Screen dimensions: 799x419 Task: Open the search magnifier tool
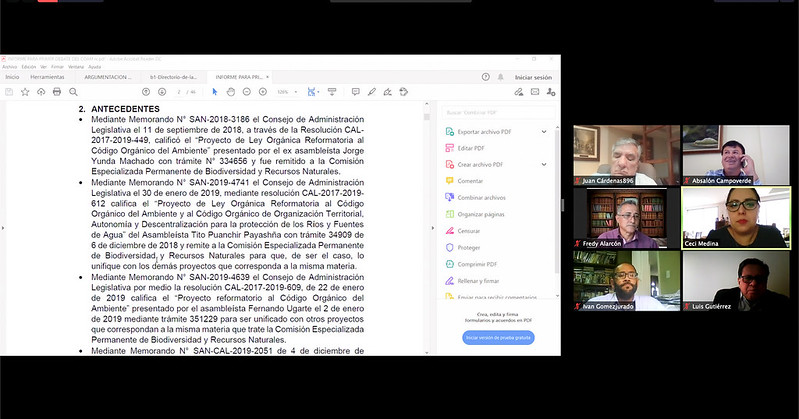73,92
